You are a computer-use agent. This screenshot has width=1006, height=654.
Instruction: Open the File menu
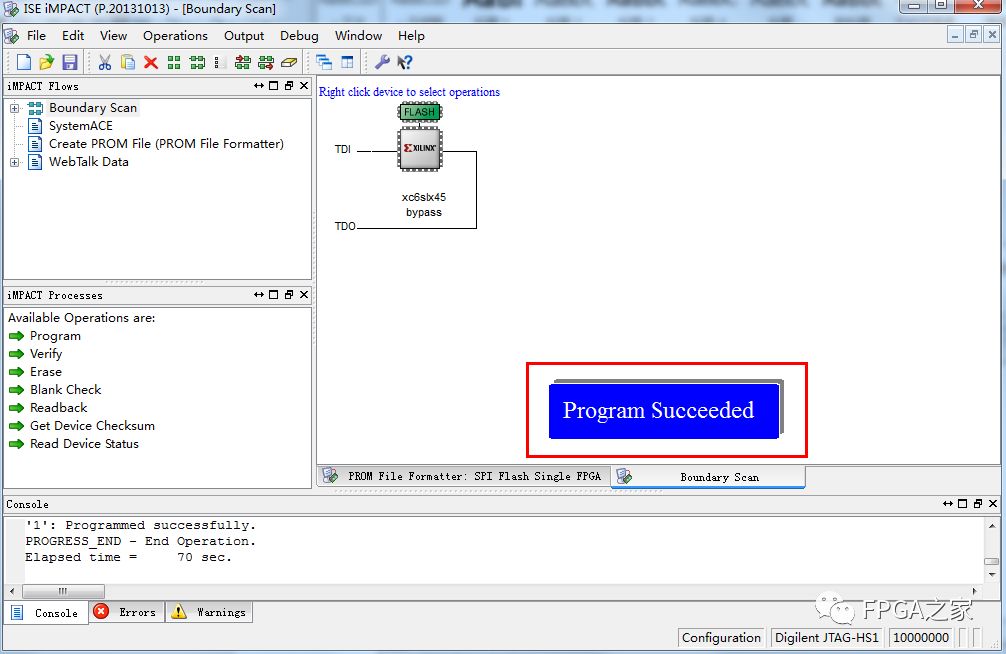(36, 36)
